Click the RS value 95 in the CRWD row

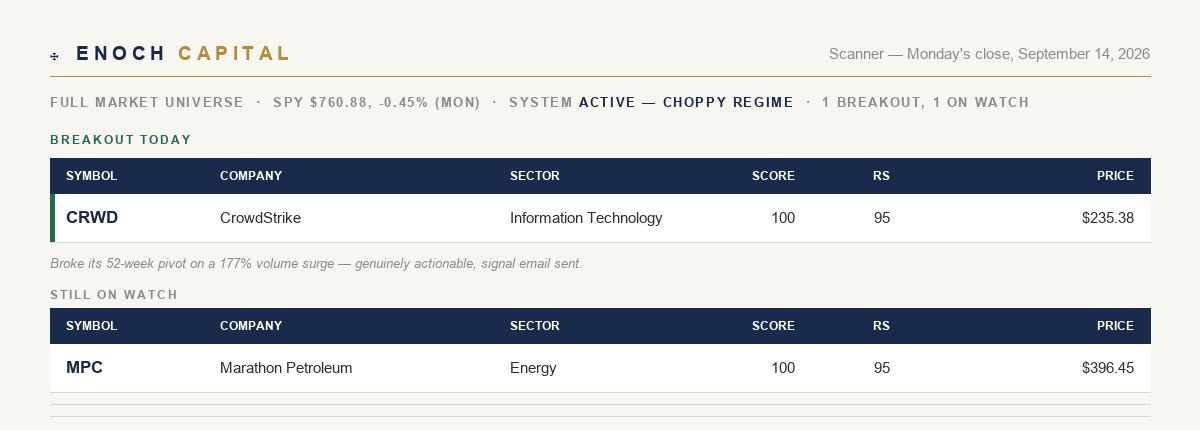coord(881,218)
